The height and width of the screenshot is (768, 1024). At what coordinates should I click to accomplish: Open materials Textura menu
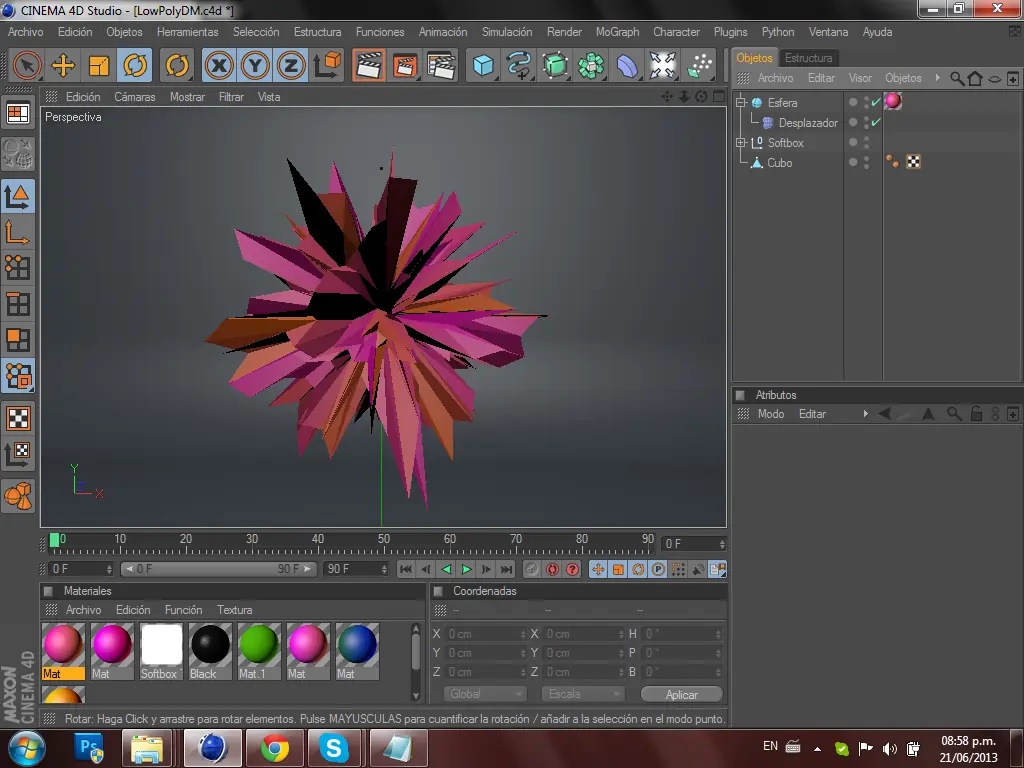[234, 610]
